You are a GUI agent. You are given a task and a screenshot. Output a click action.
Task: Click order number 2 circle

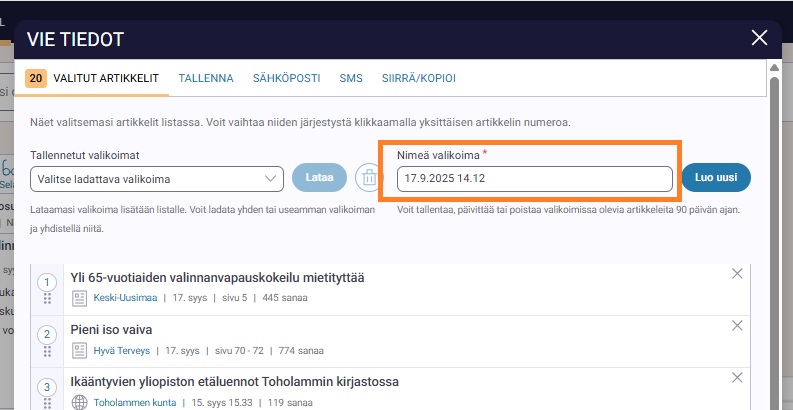[x=47, y=334]
